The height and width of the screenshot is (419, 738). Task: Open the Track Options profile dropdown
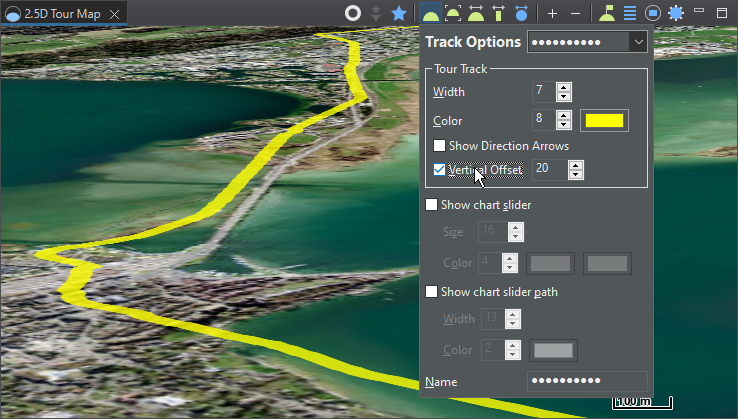(x=639, y=42)
